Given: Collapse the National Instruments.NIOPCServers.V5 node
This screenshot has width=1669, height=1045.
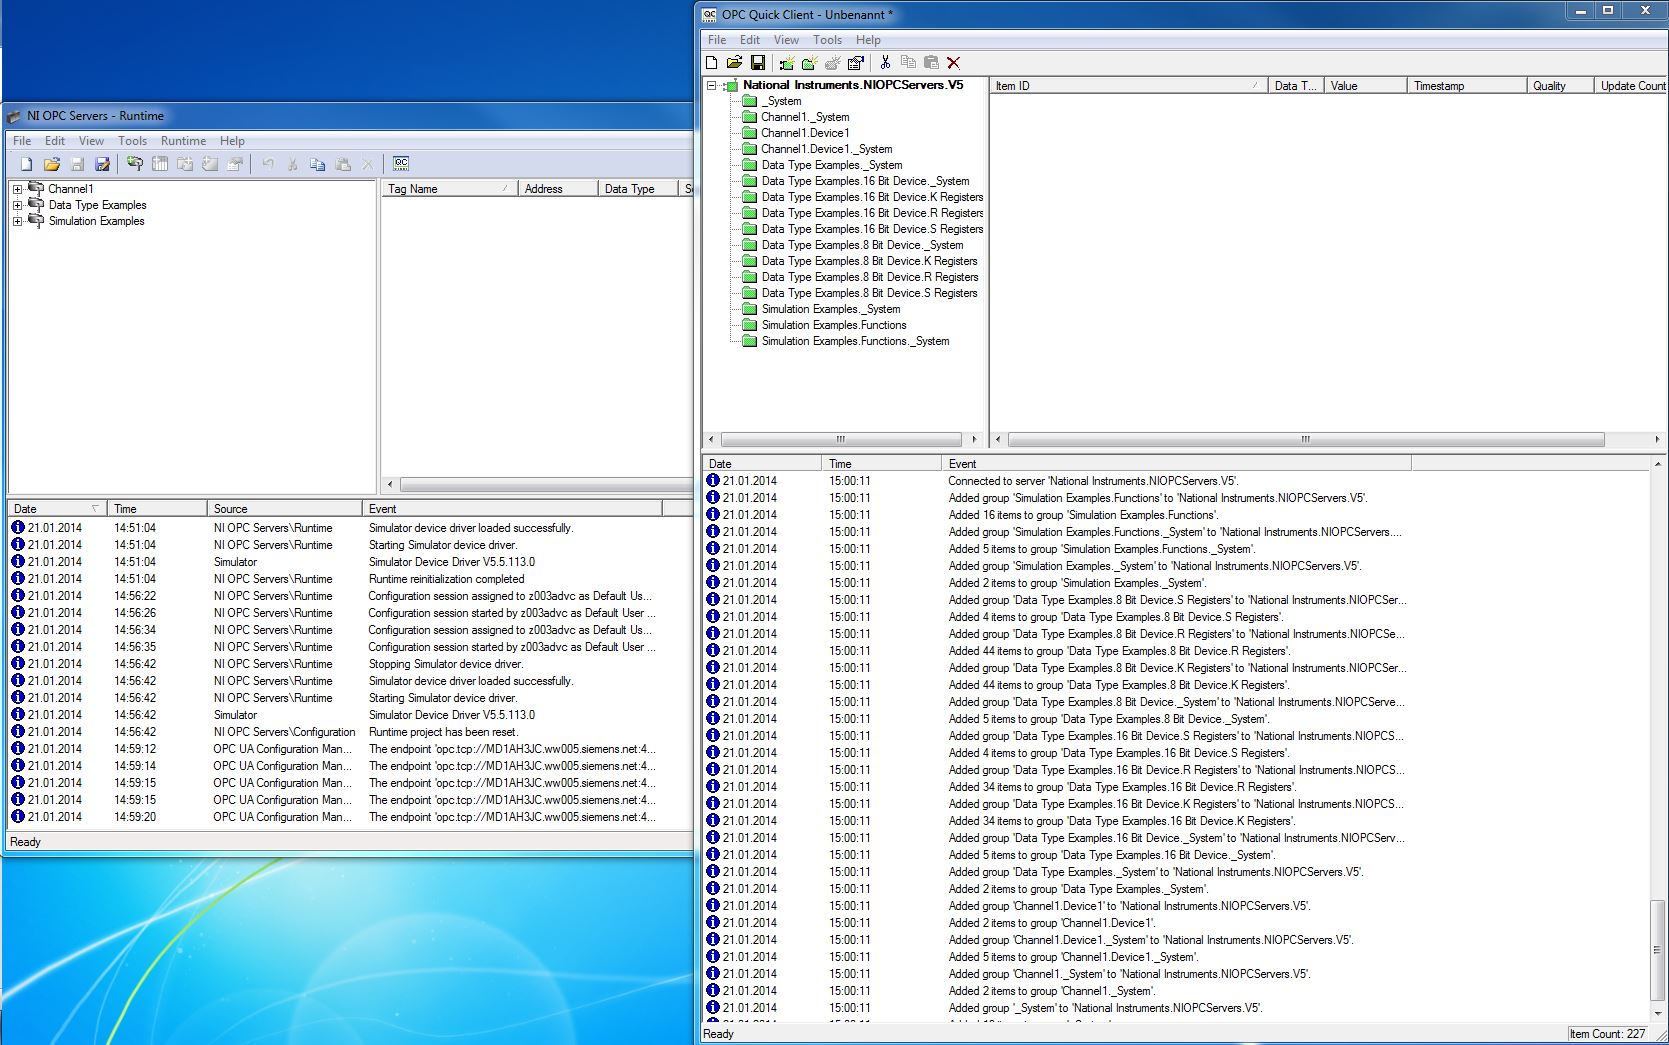Looking at the screenshot, I should (x=712, y=86).
